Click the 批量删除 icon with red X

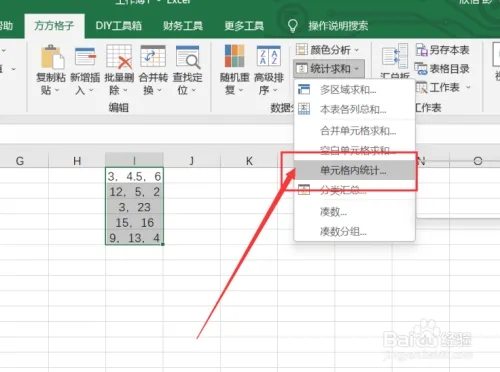[x=119, y=57]
